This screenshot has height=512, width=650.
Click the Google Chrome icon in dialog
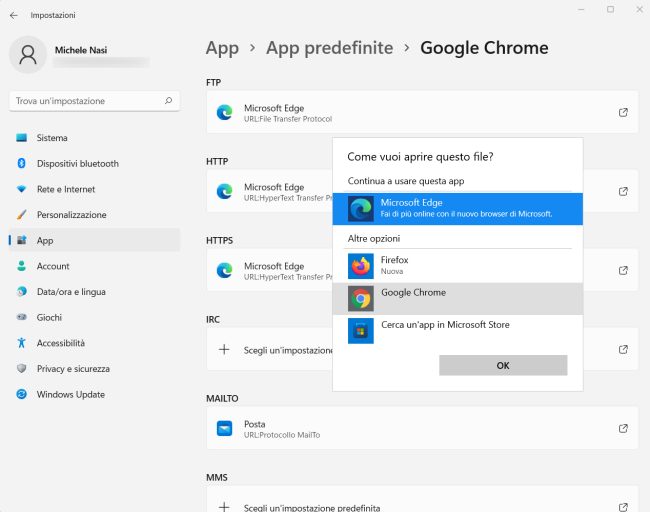tap(361, 298)
